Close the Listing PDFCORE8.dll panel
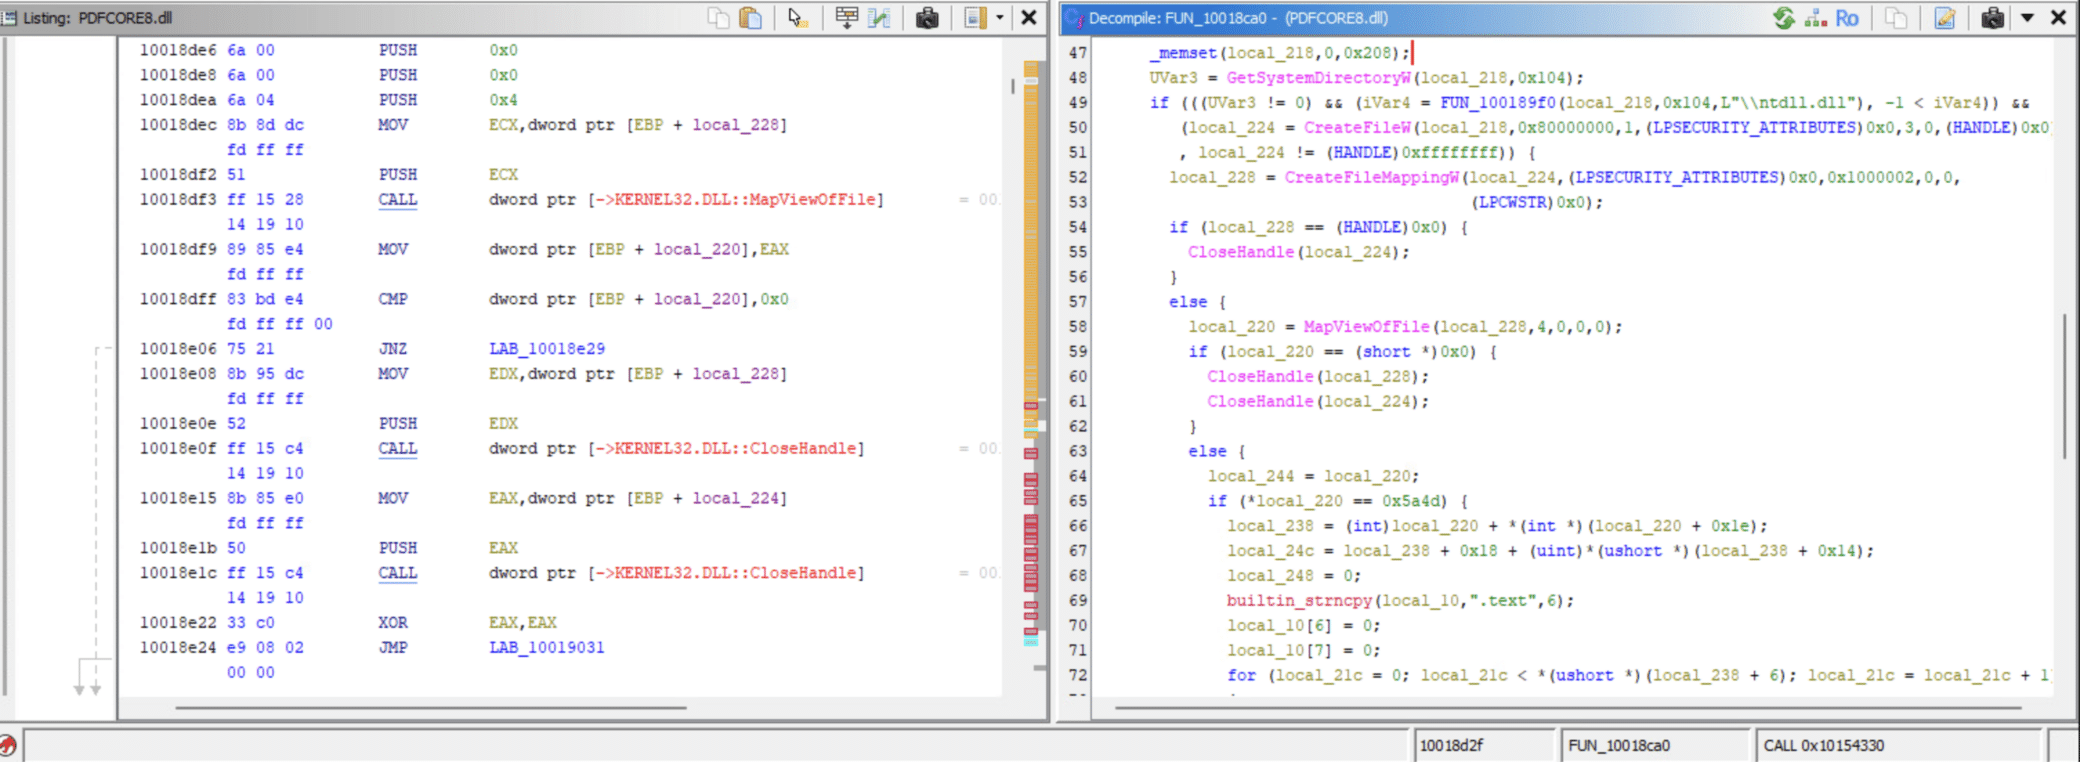This screenshot has height=762, width=2080. (x=1028, y=18)
